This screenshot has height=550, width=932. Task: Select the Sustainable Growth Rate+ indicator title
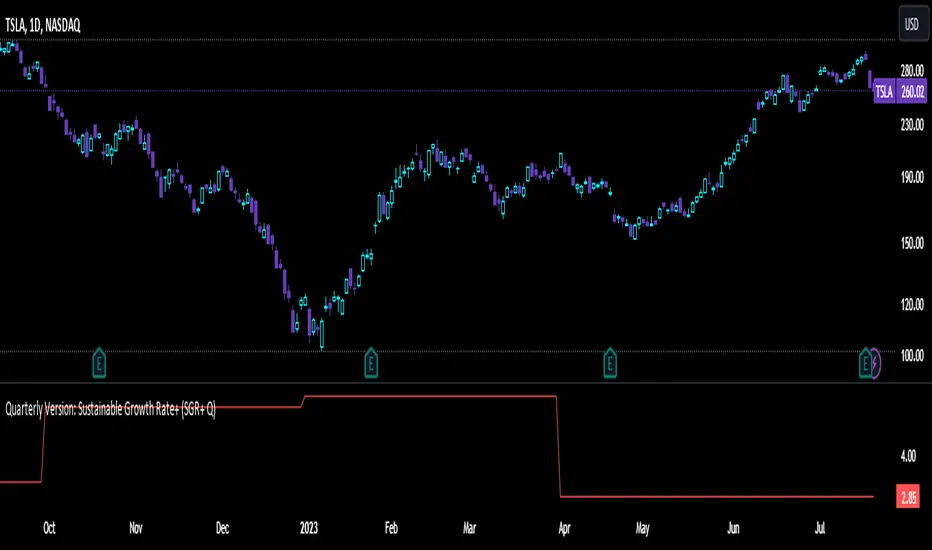coord(111,409)
